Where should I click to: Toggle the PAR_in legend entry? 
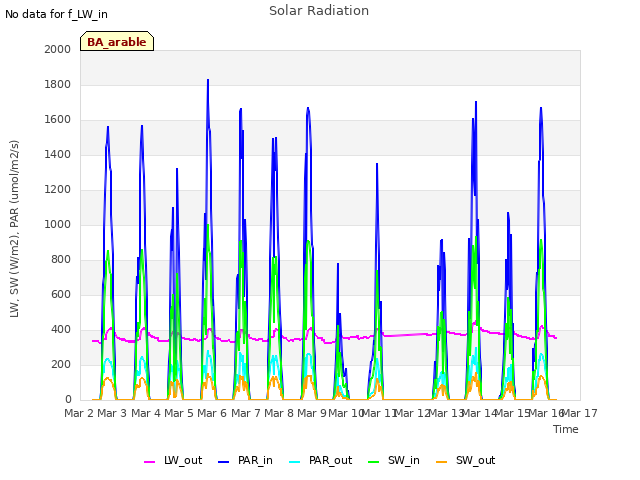(245, 460)
